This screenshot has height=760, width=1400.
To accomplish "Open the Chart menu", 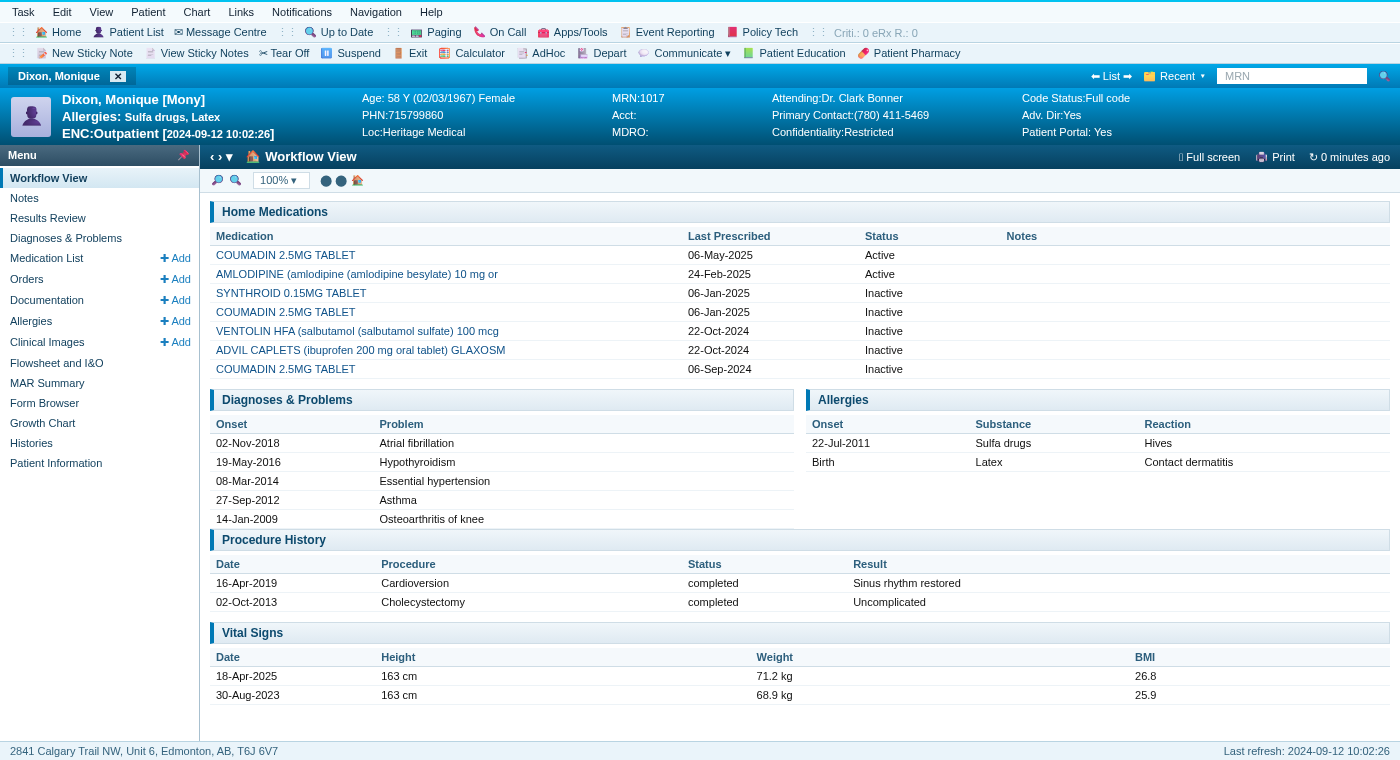I will coord(197,12).
